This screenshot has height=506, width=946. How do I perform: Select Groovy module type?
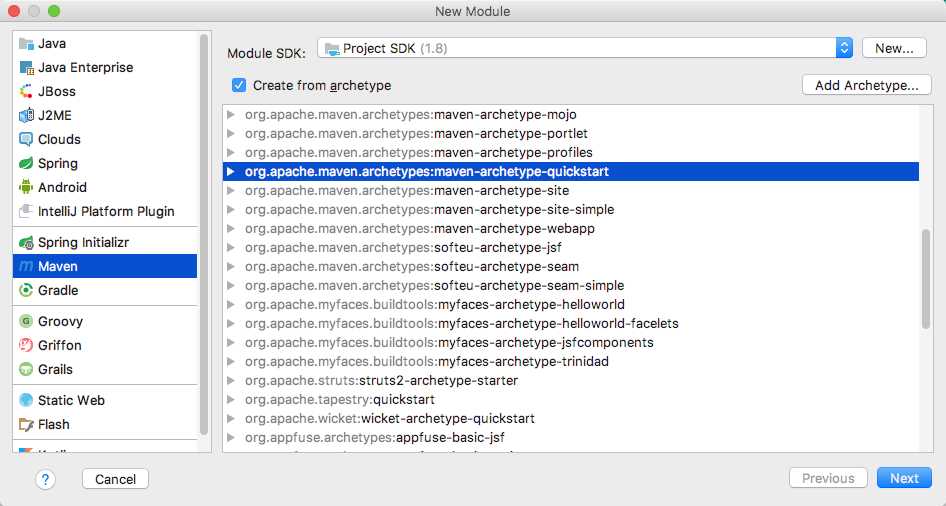(x=105, y=321)
